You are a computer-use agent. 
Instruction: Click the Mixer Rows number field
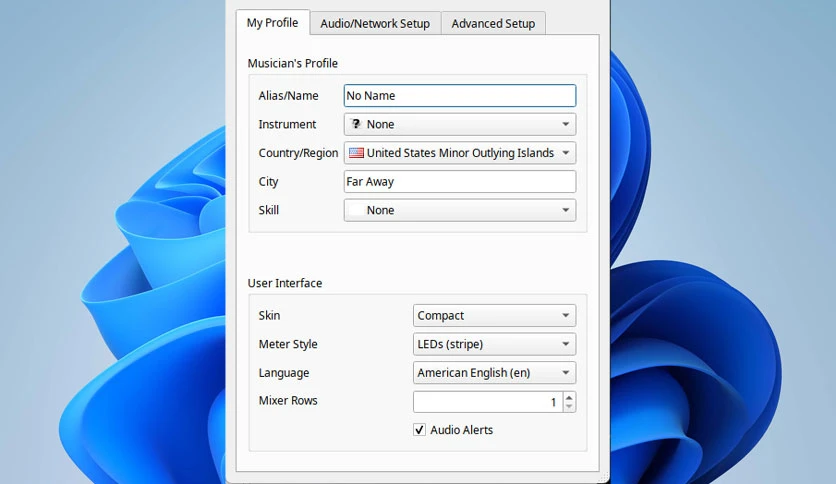pos(488,402)
